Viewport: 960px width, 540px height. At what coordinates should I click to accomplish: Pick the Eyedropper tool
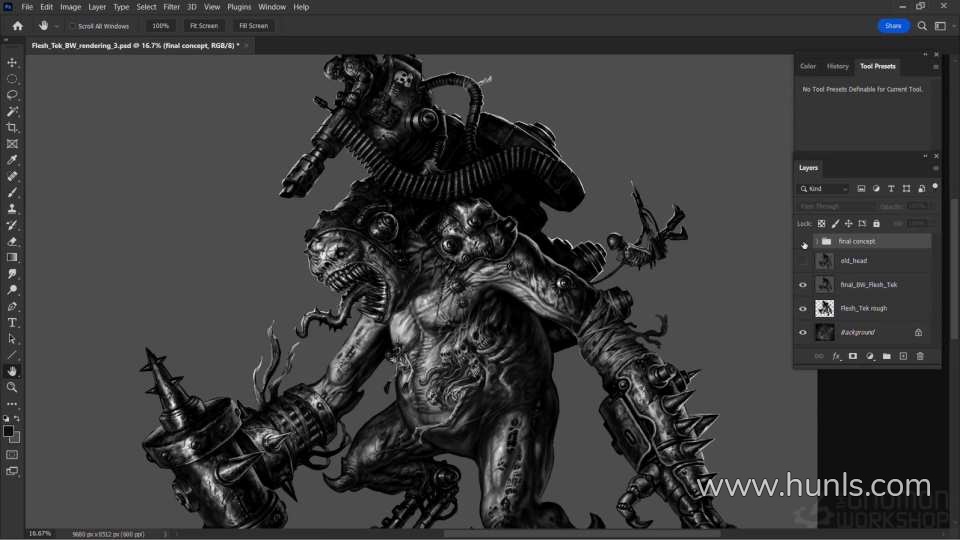pyautogui.click(x=12, y=160)
